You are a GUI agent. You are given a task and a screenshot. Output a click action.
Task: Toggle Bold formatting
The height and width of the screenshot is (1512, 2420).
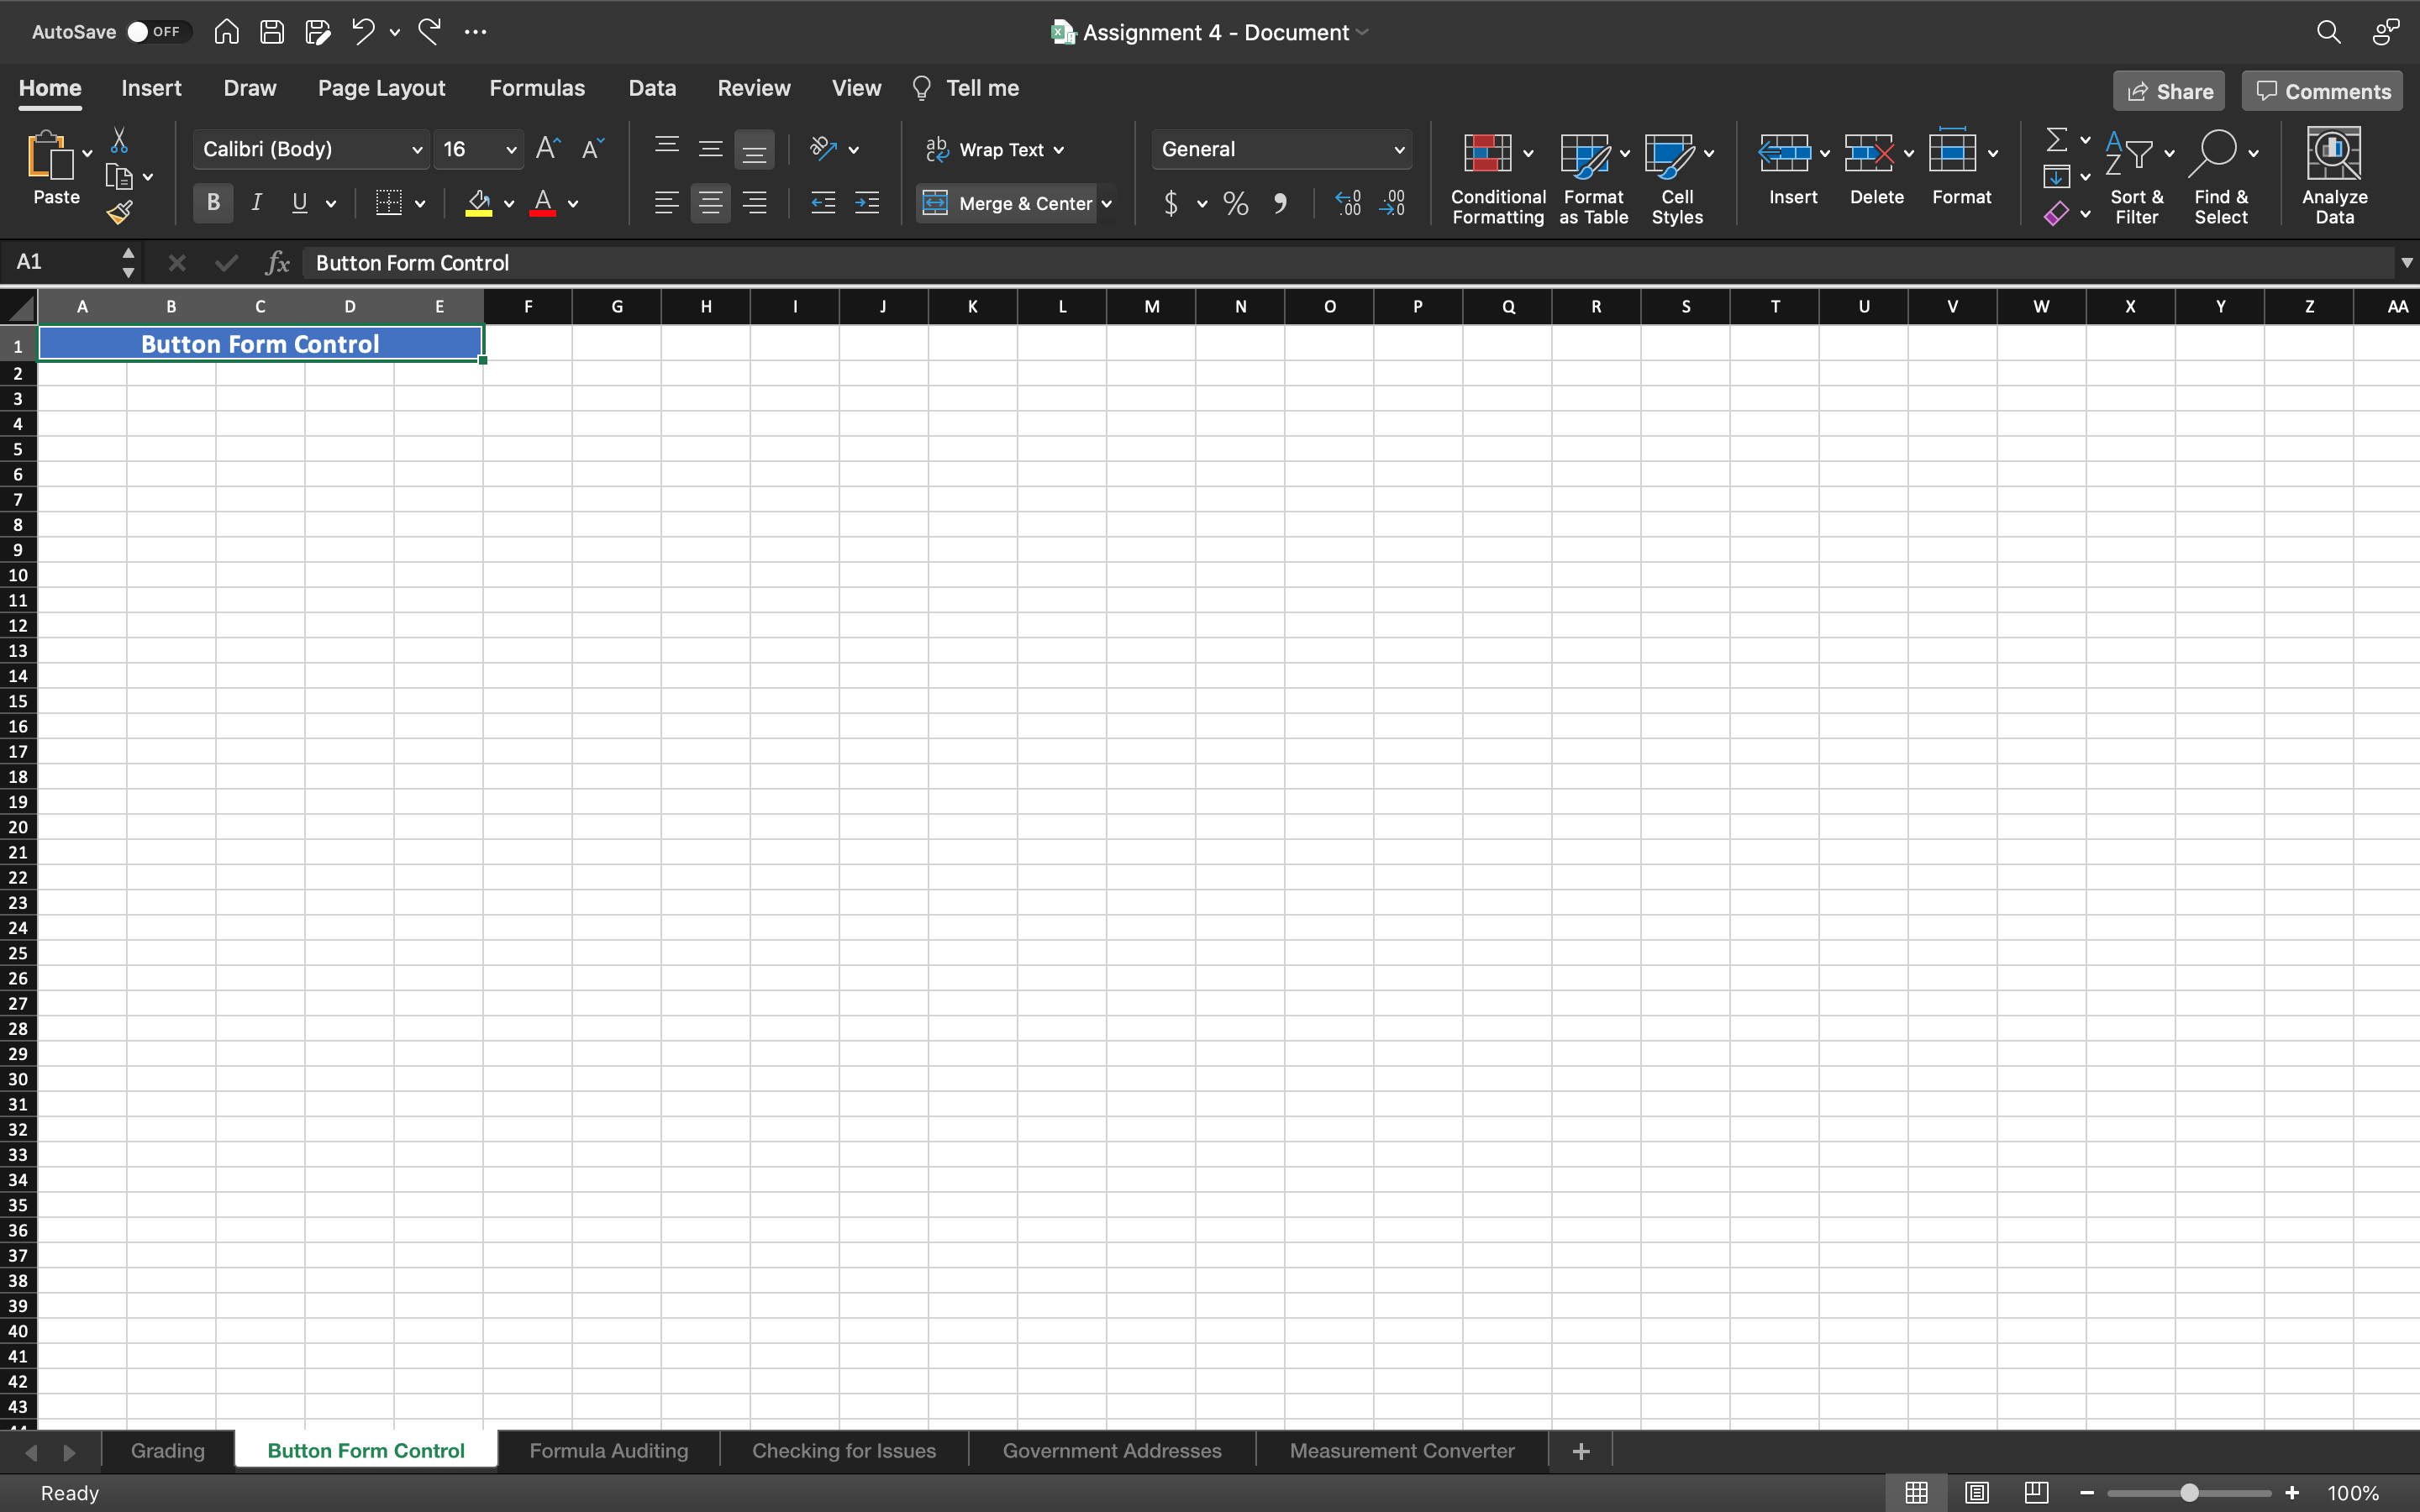click(213, 203)
